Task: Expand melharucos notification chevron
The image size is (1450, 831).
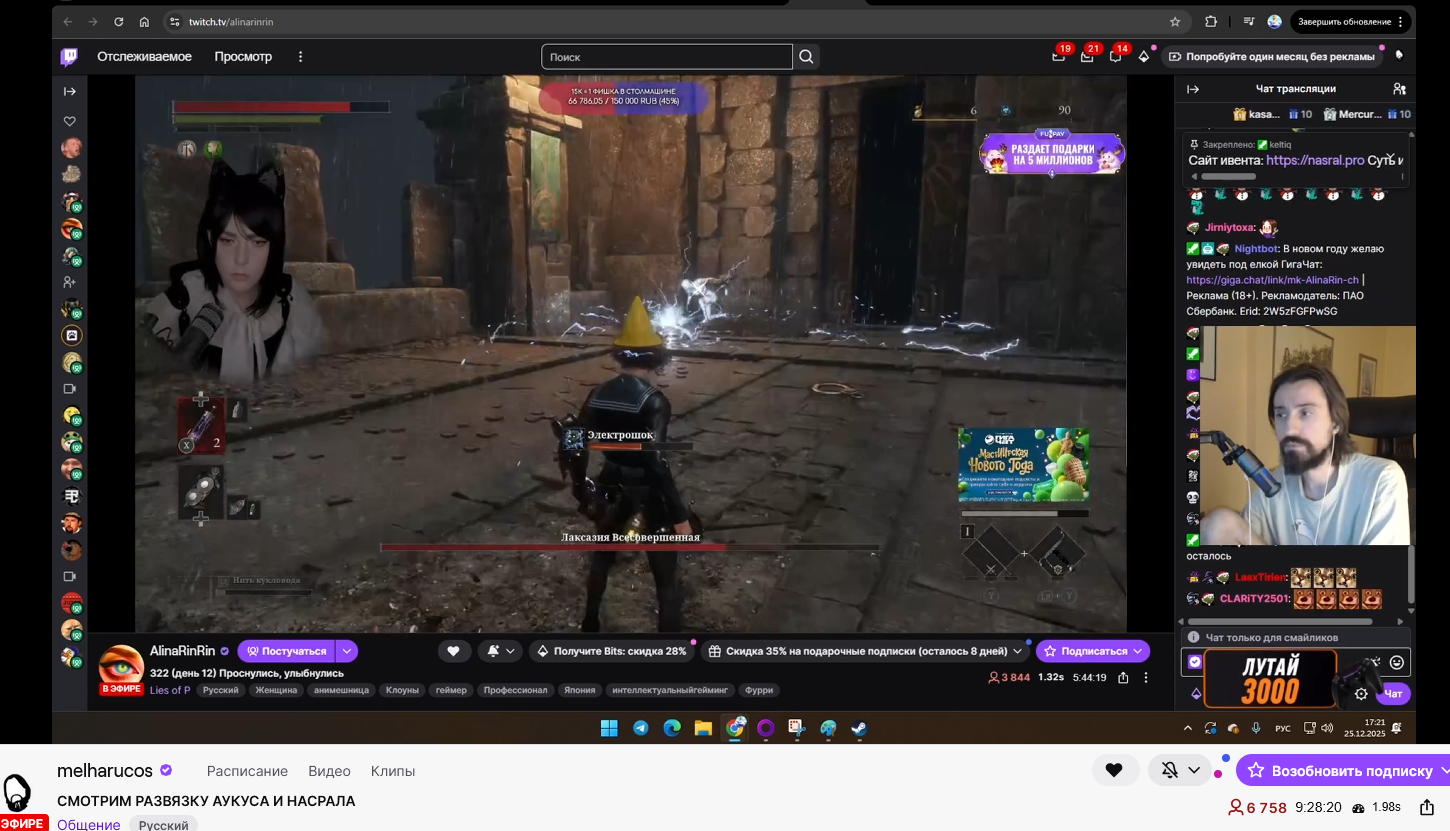Action: coord(1194,770)
